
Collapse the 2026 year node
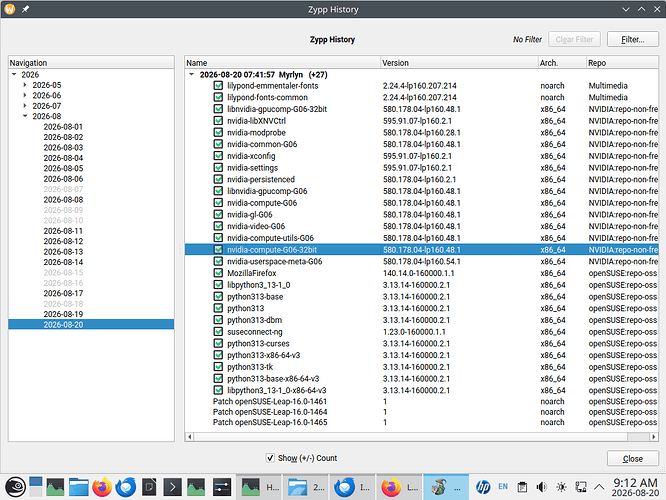14,74
